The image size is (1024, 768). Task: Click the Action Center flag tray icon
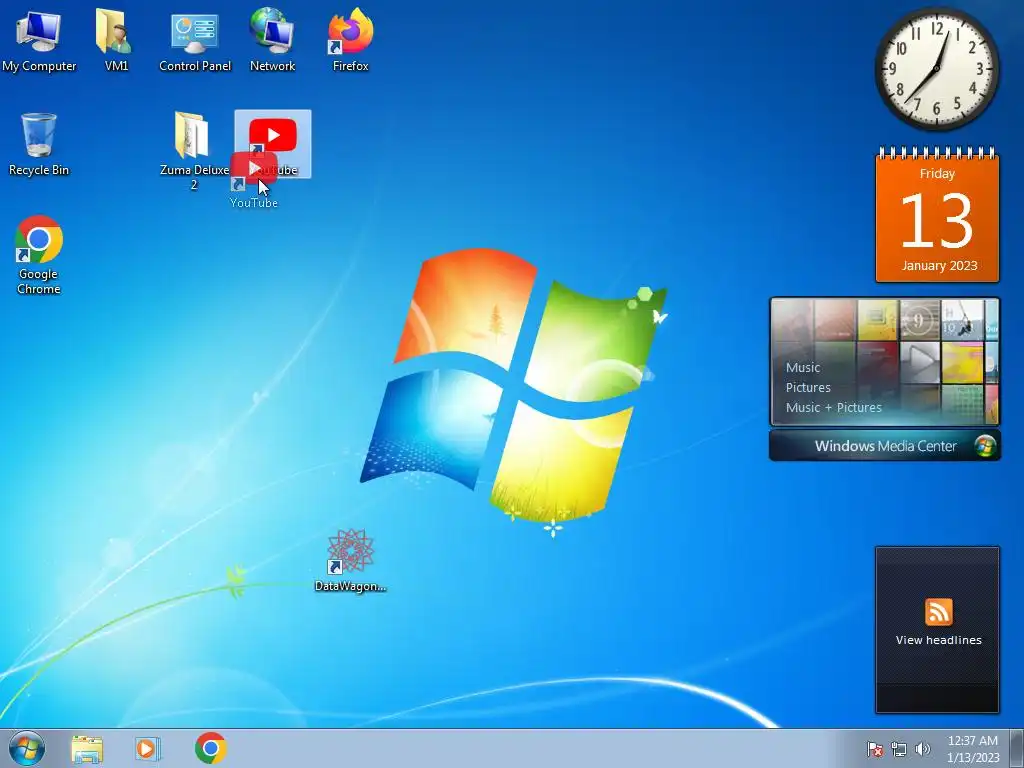(x=875, y=749)
